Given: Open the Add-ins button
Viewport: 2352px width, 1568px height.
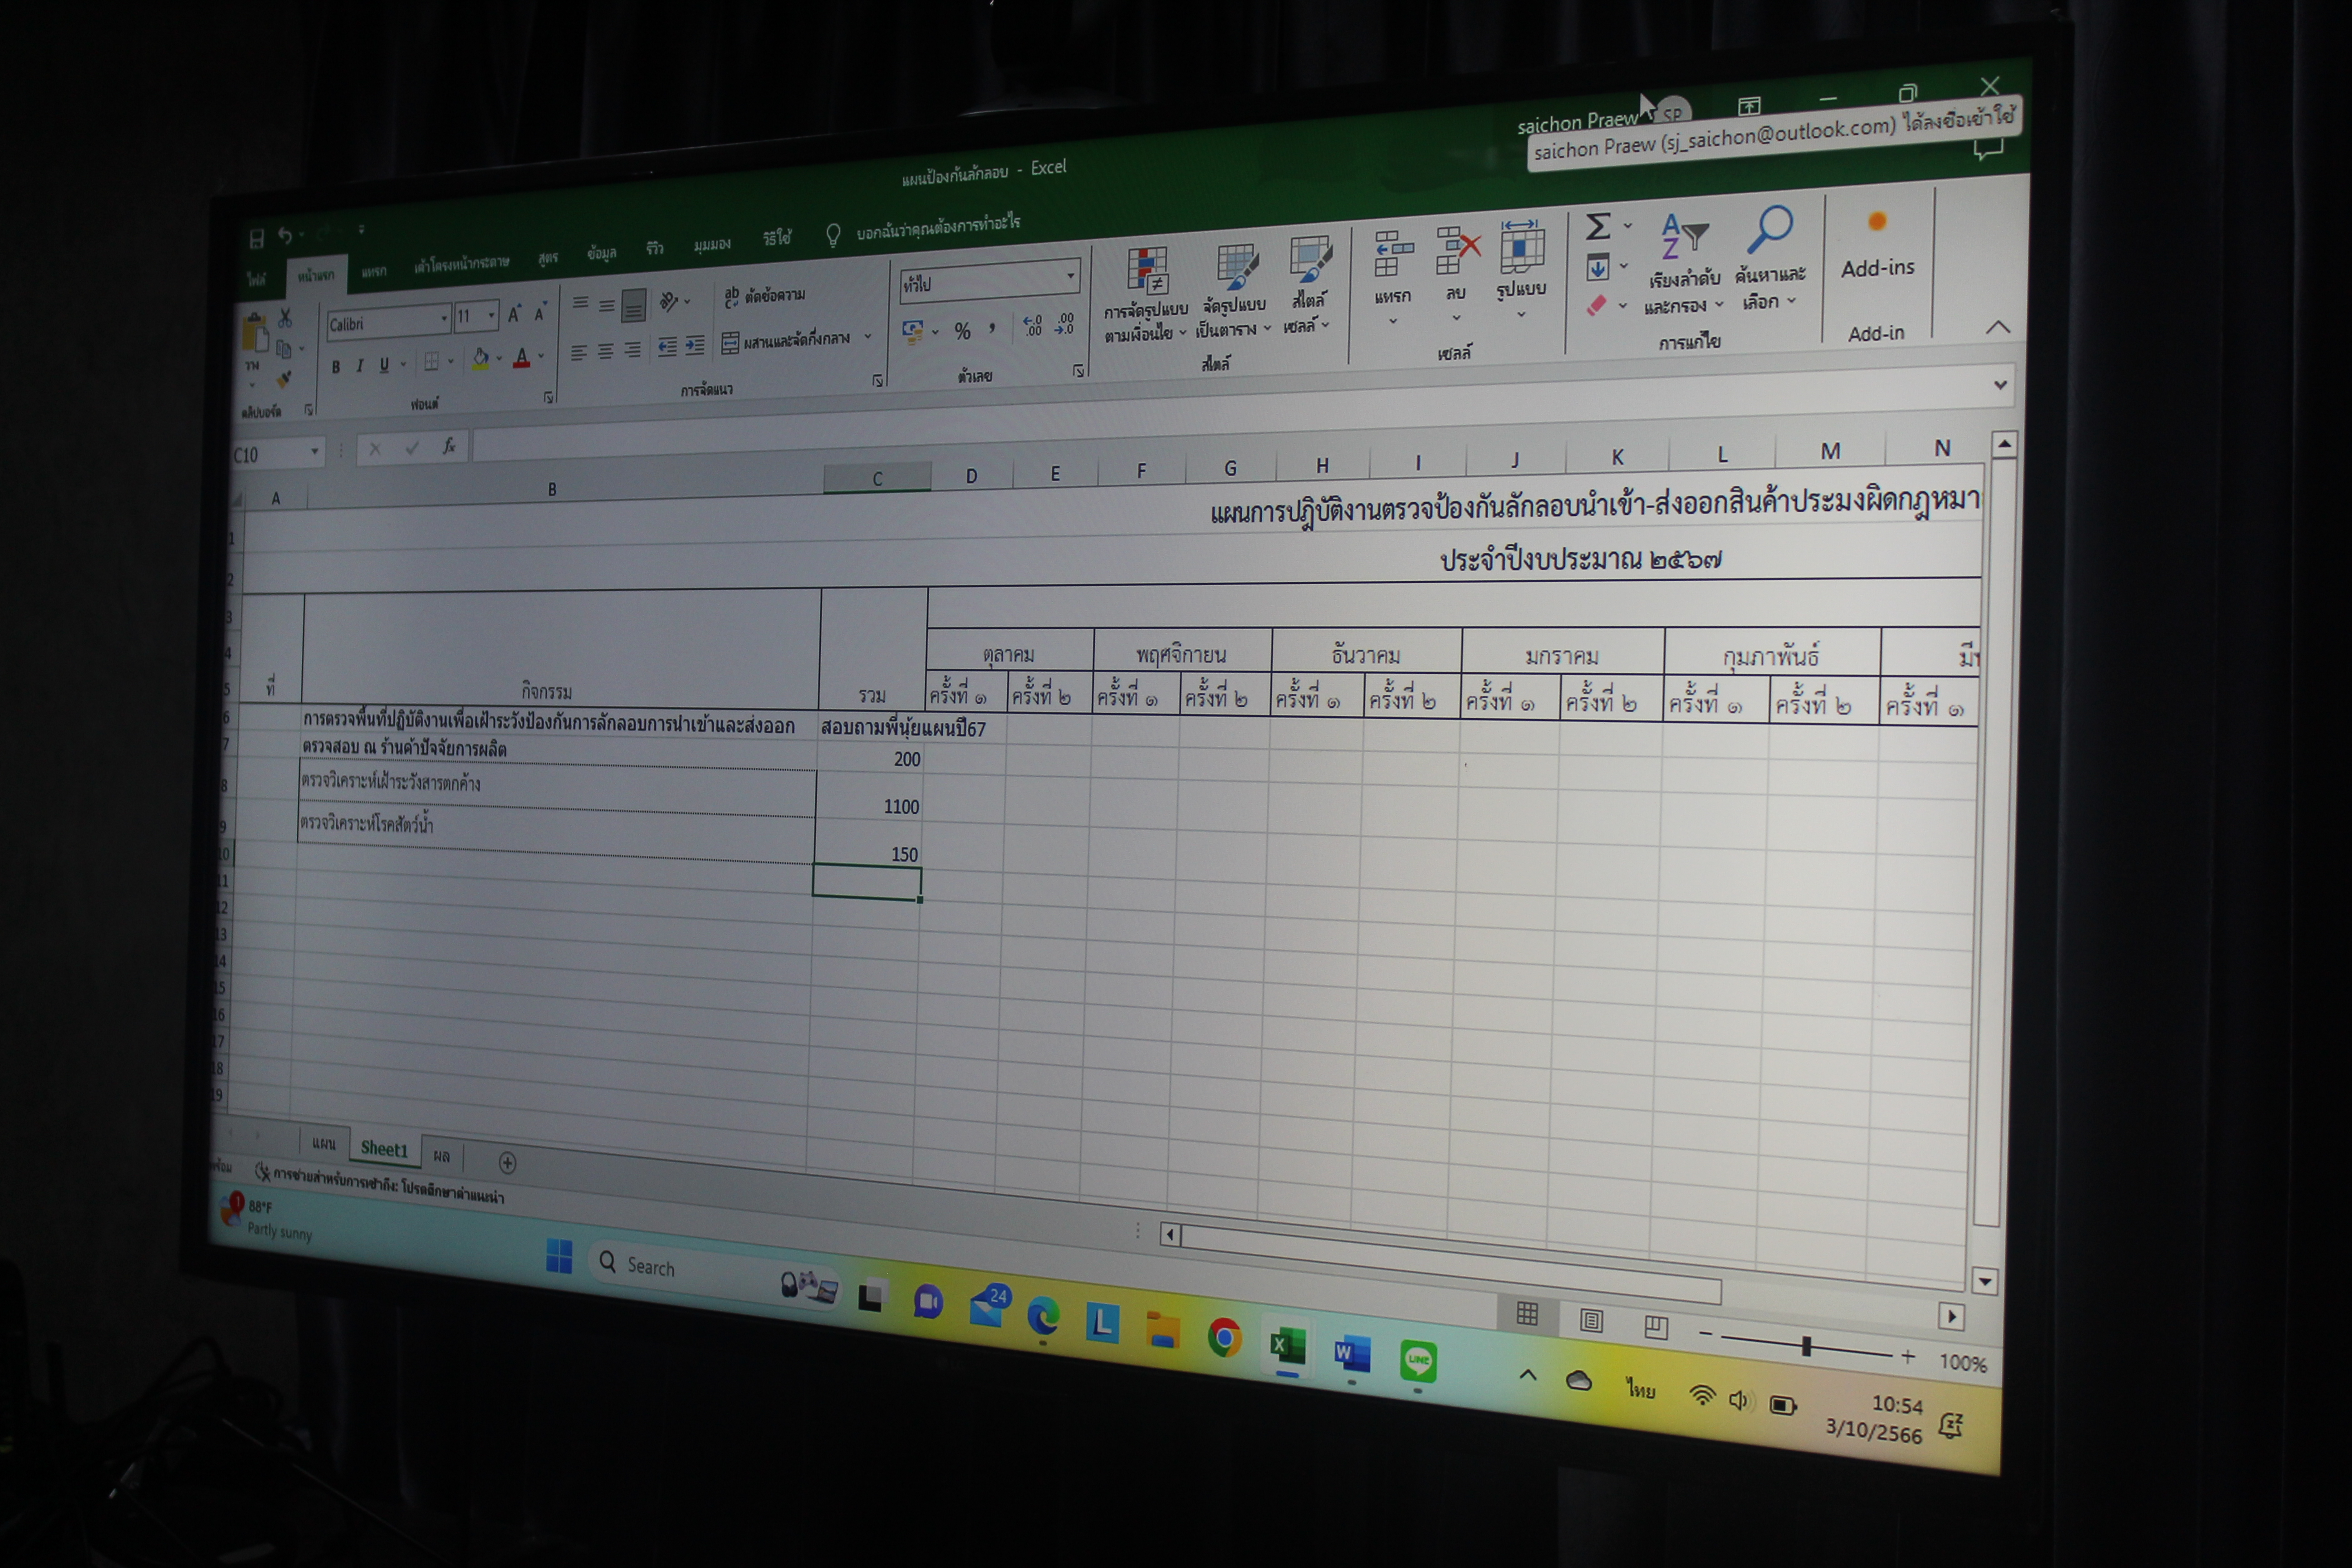Looking at the screenshot, I should [1878, 245].
